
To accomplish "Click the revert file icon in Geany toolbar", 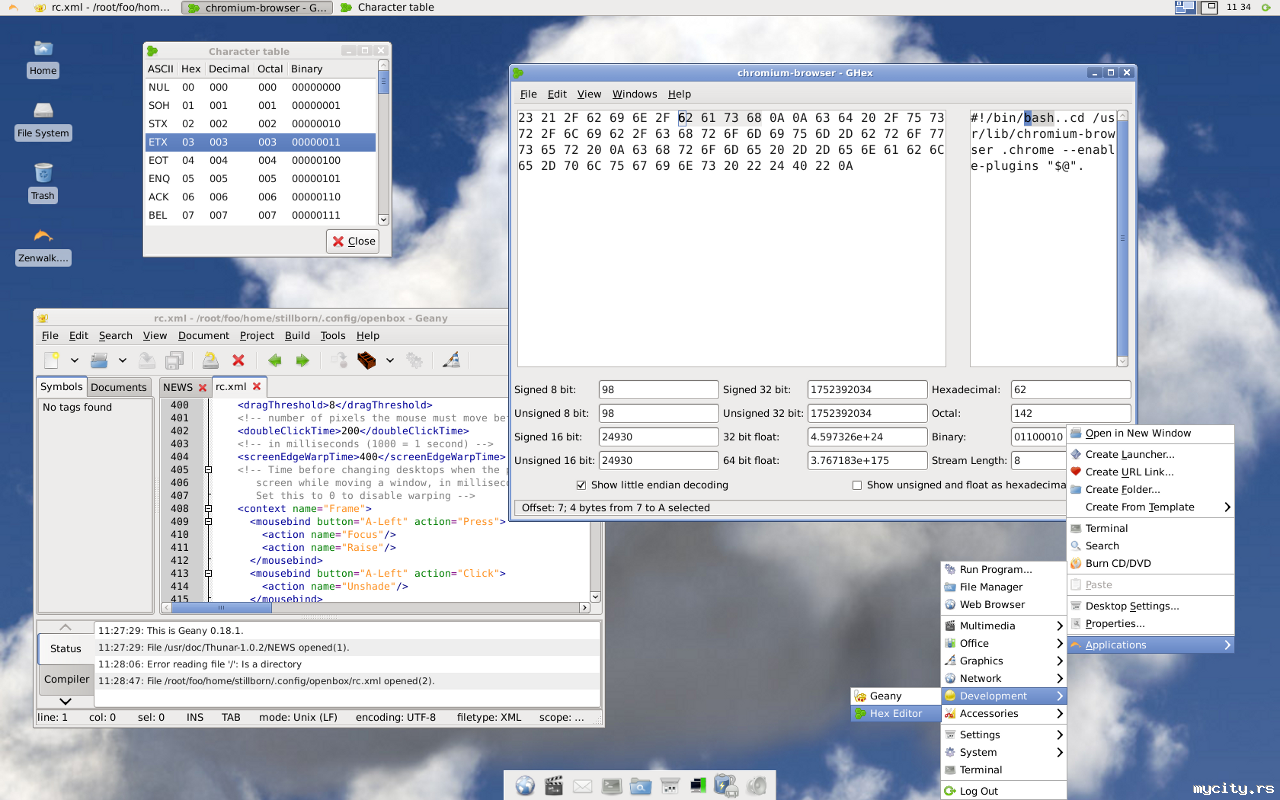I will point(210,360).
